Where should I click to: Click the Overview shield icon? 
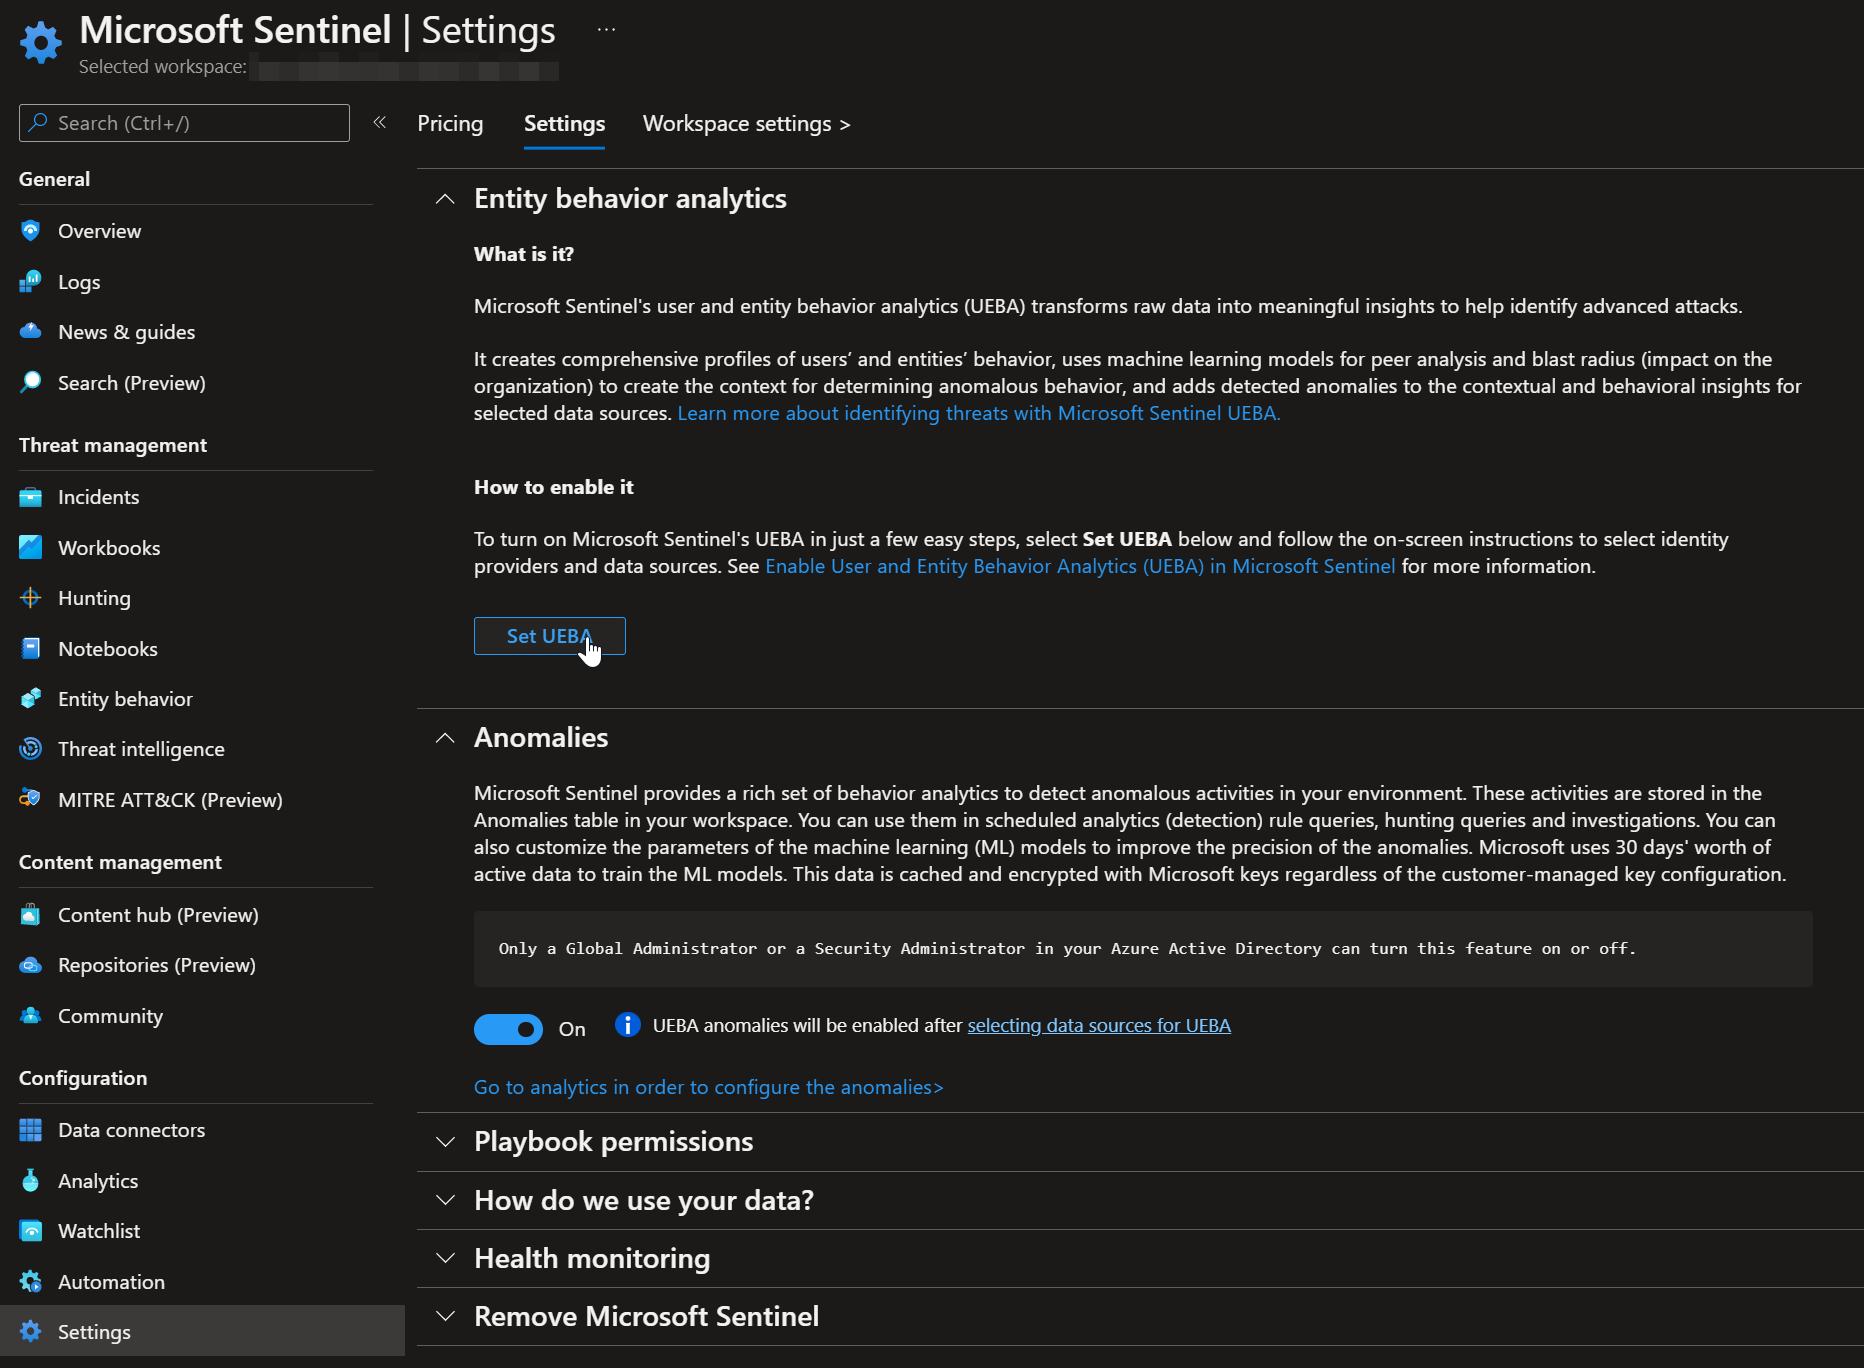coord(31,231)
